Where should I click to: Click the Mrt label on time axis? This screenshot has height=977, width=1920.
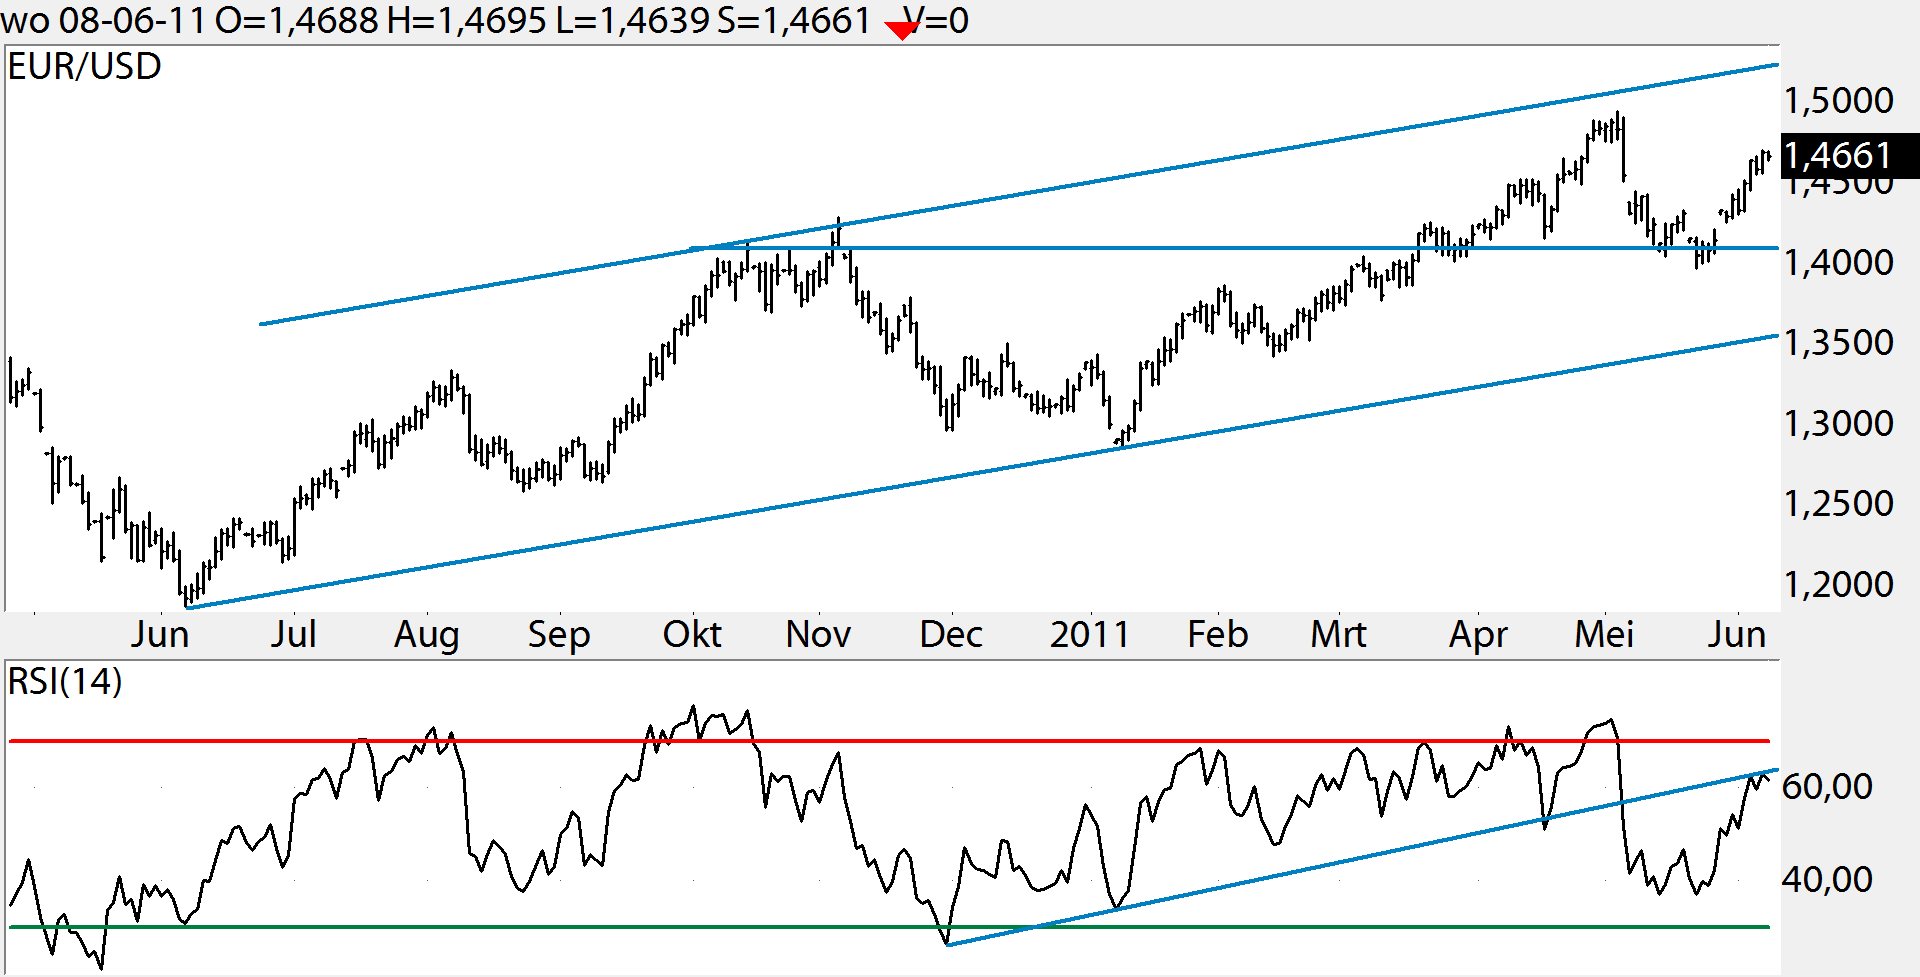1338,635
